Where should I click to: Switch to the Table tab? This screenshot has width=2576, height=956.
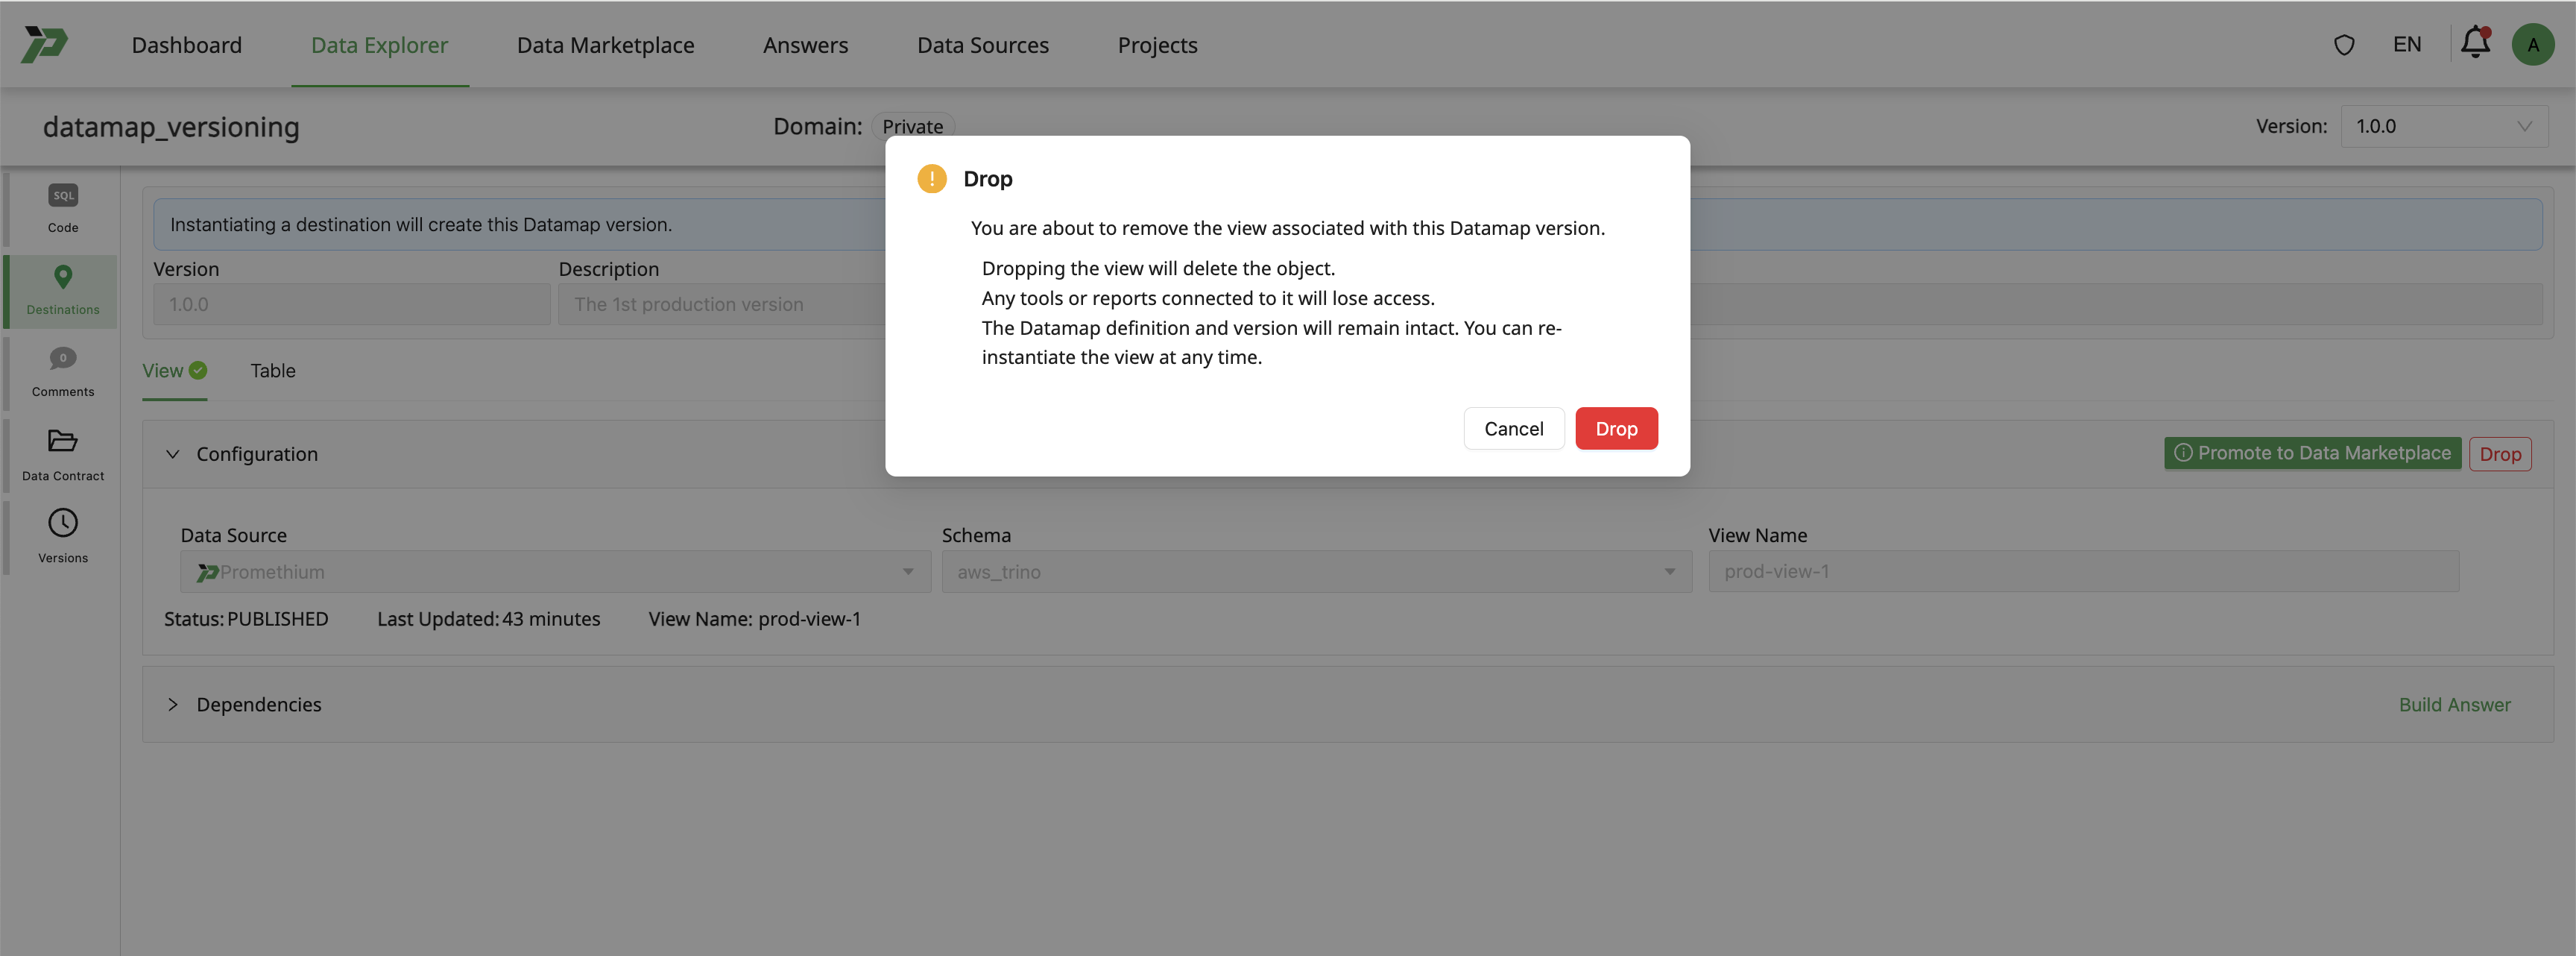[x=272, y=370]
